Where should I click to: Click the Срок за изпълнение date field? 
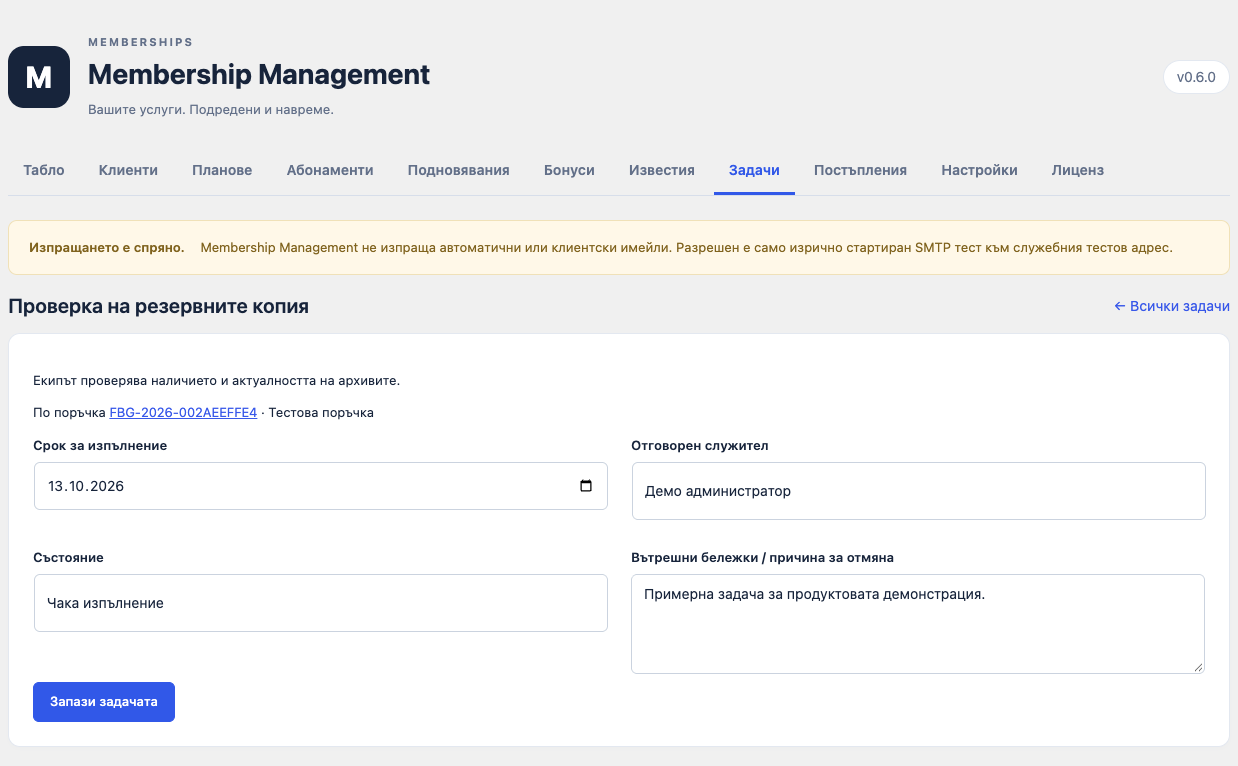[320, 486]
